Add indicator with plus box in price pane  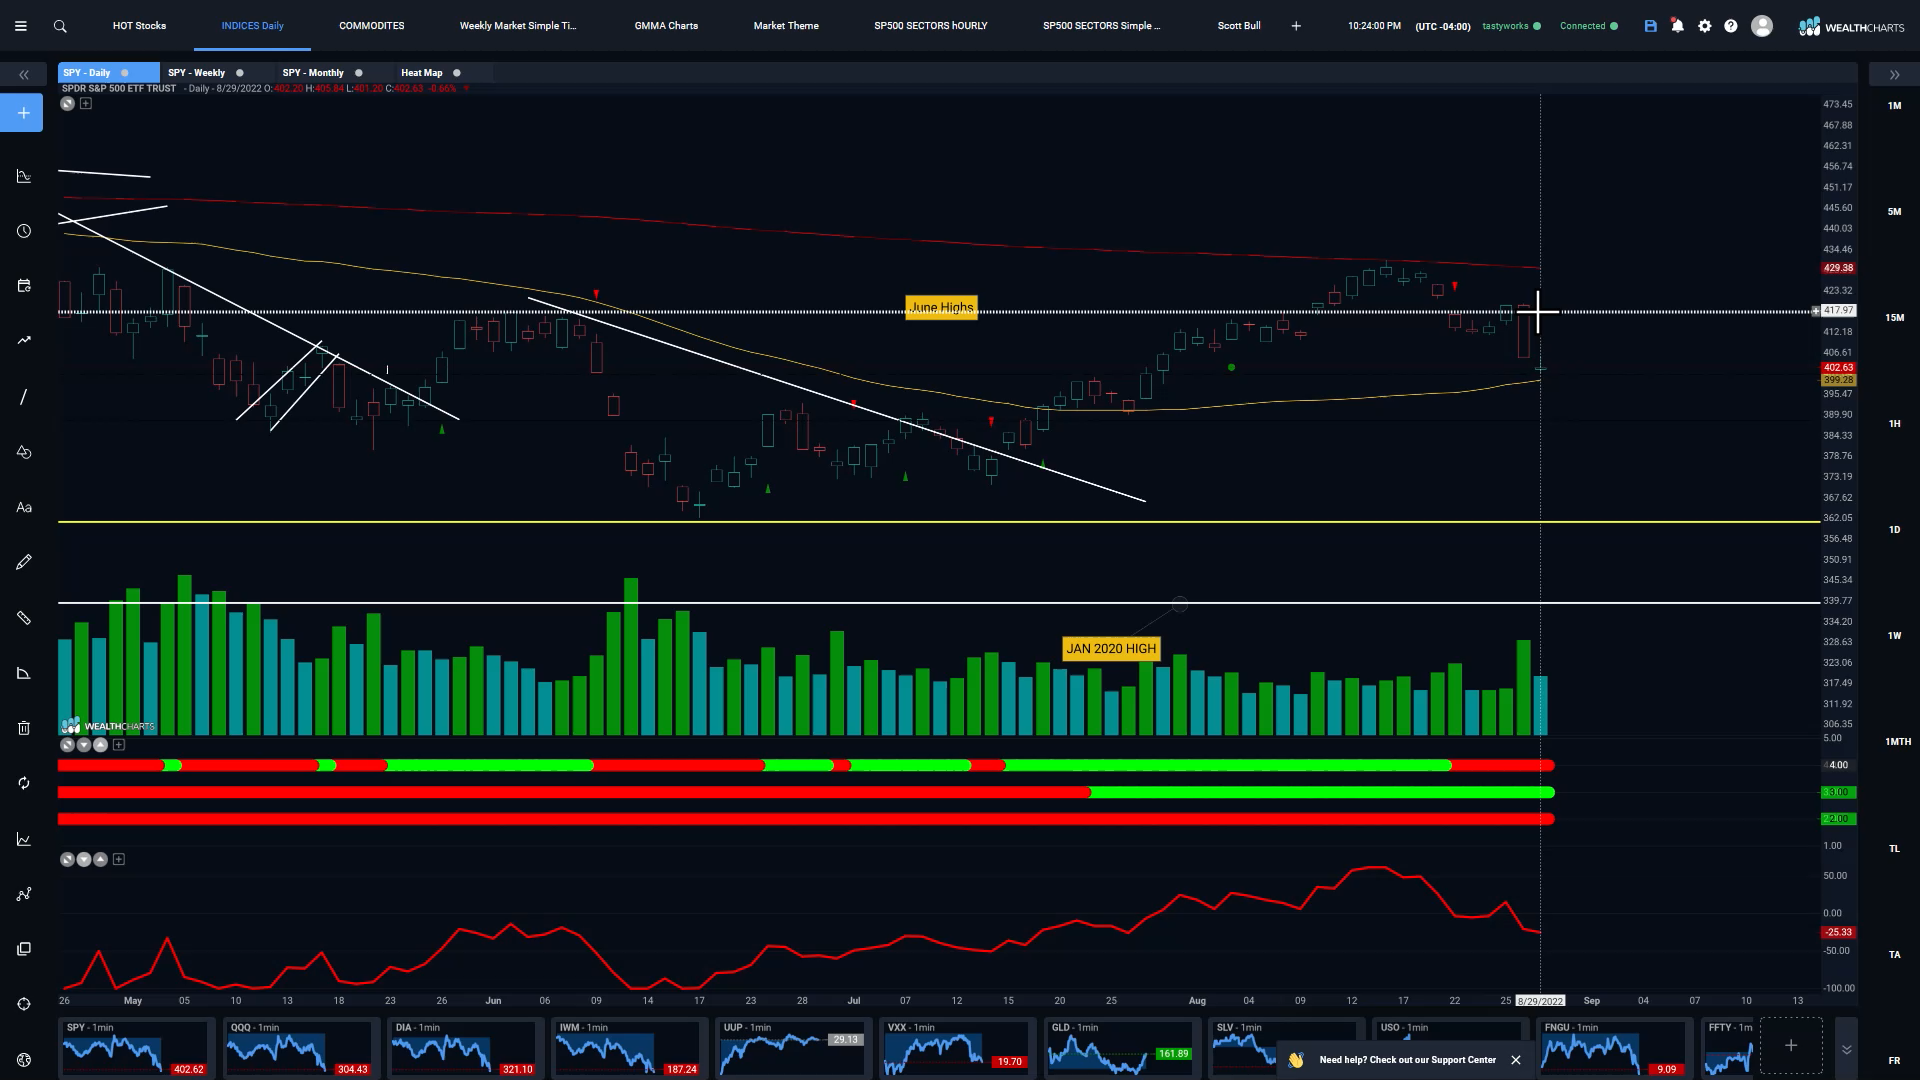[x=86, y=103]
